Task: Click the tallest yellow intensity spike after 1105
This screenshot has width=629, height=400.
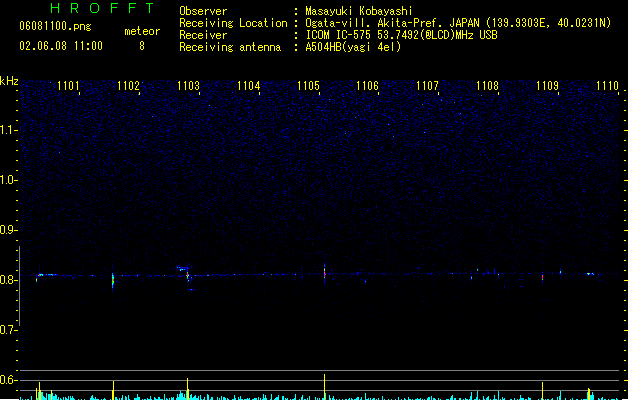Action: 325,387
